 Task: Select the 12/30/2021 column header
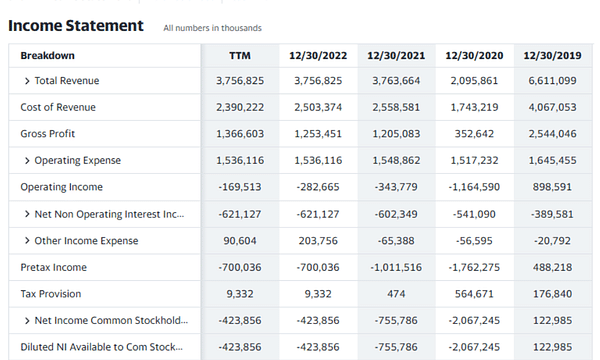[x=396, y=56]
